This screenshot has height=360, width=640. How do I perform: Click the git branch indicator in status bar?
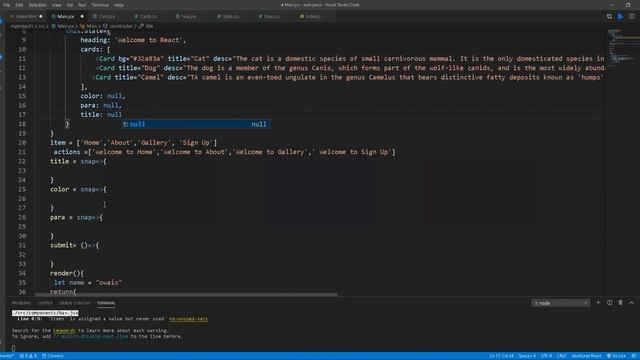pyautogui.click(x=7, y=356)
